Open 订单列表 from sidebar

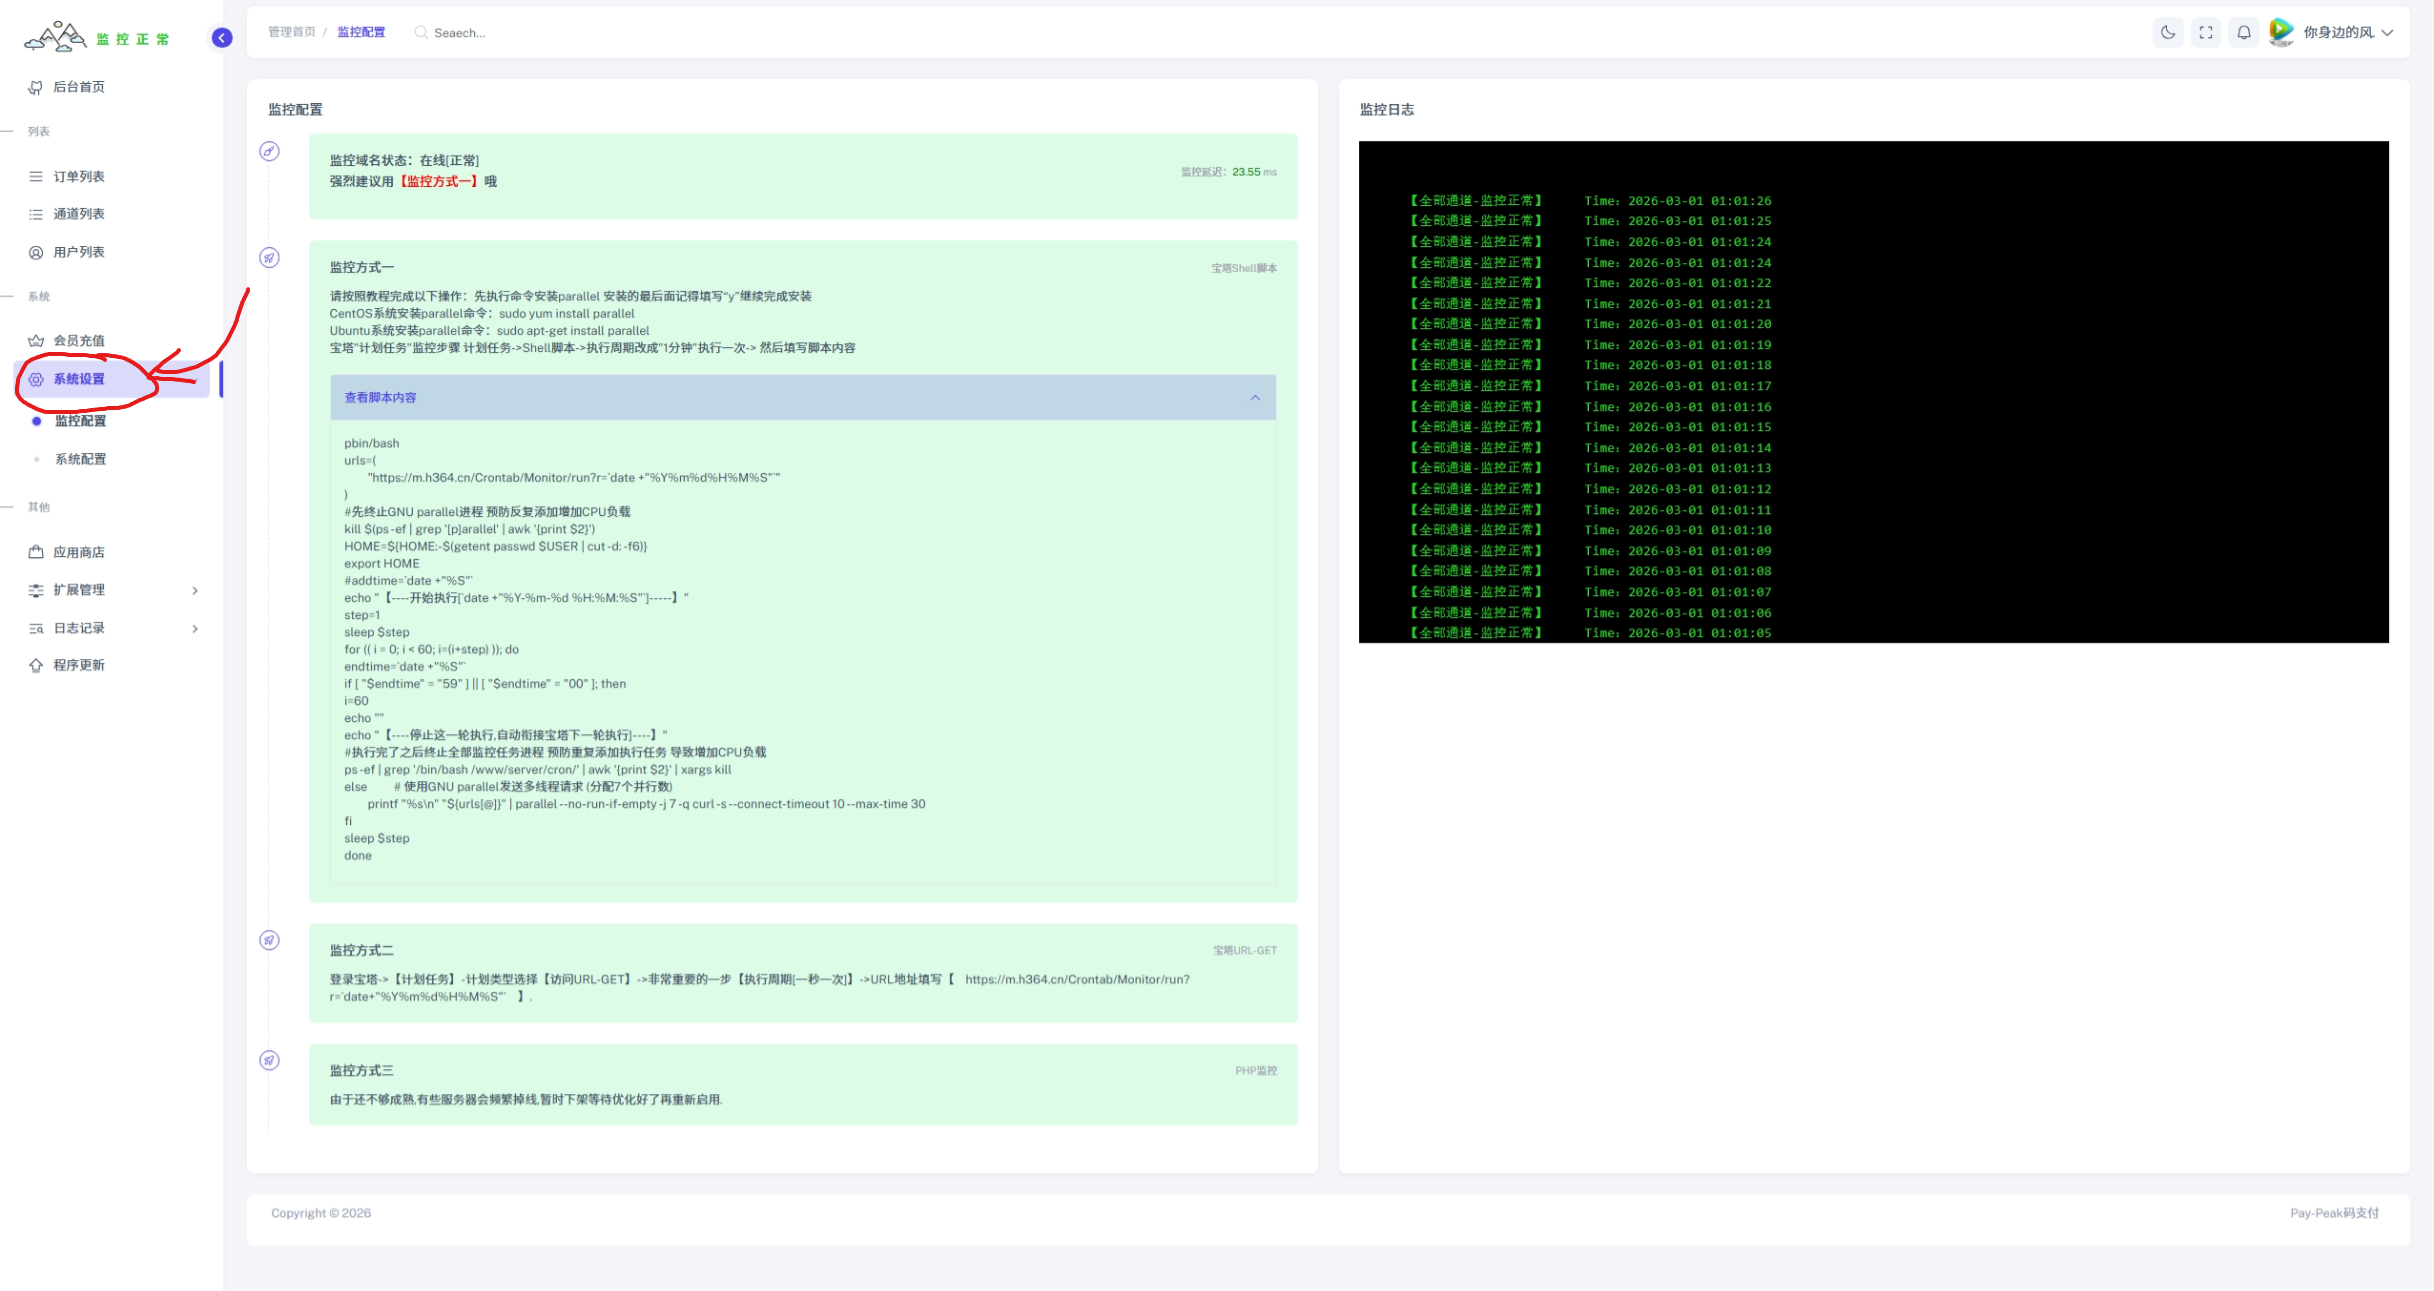click(78, 177)
